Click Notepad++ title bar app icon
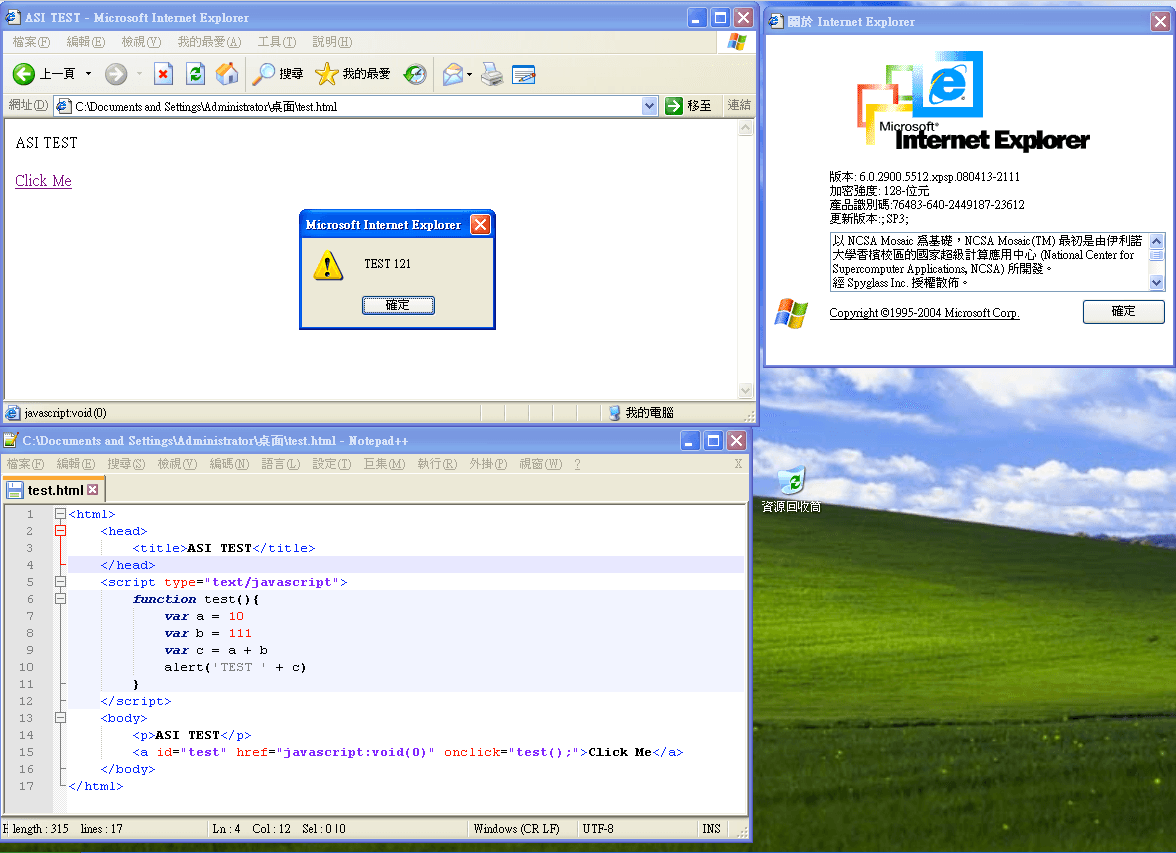 pos(10,440)
